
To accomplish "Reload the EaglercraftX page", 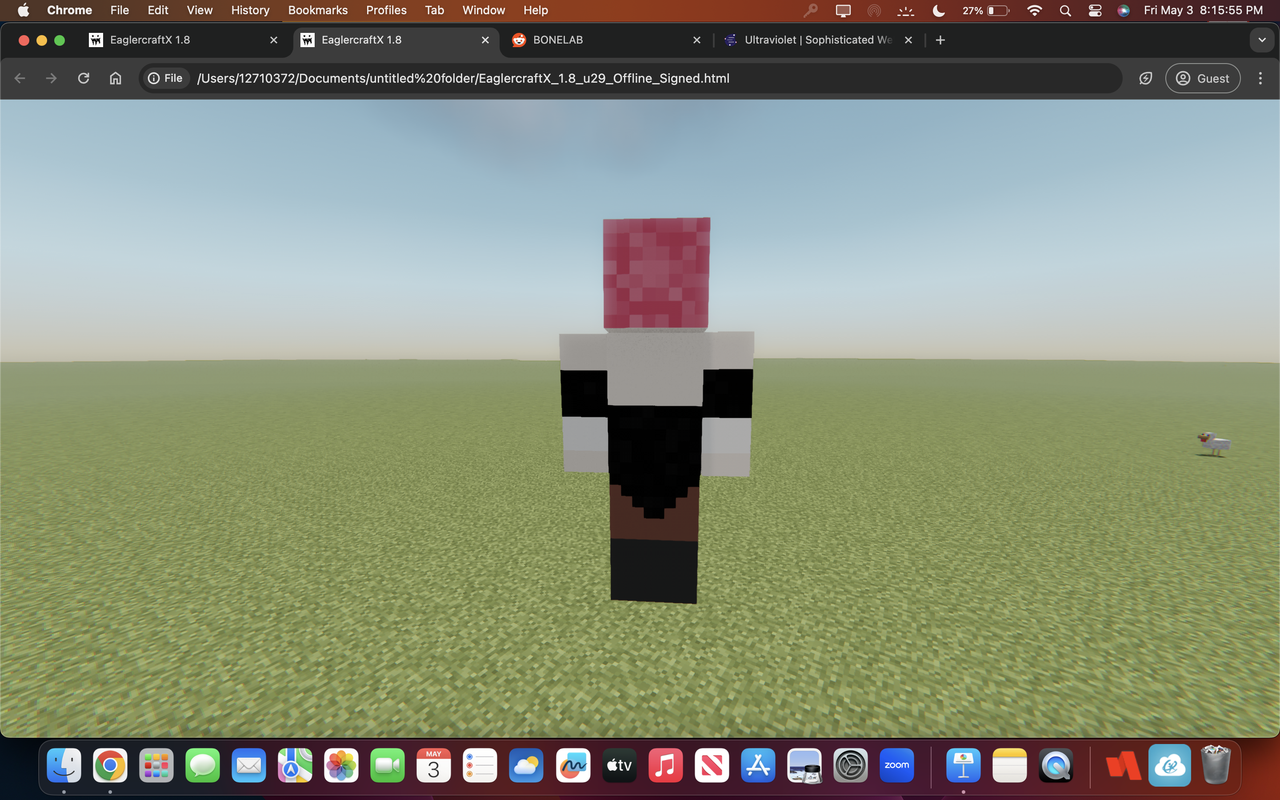I will [x=84, y=78].
